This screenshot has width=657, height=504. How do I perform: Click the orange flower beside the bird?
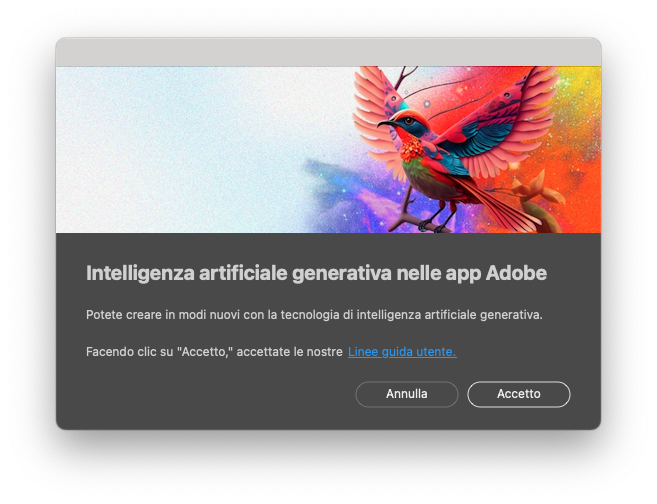click(x=534, y=189)
